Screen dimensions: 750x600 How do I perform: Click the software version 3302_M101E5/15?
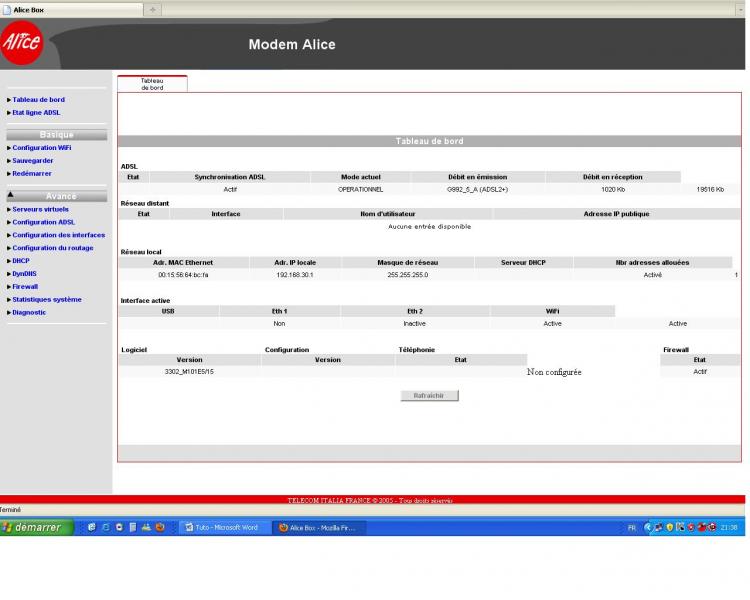pos(189,372)
